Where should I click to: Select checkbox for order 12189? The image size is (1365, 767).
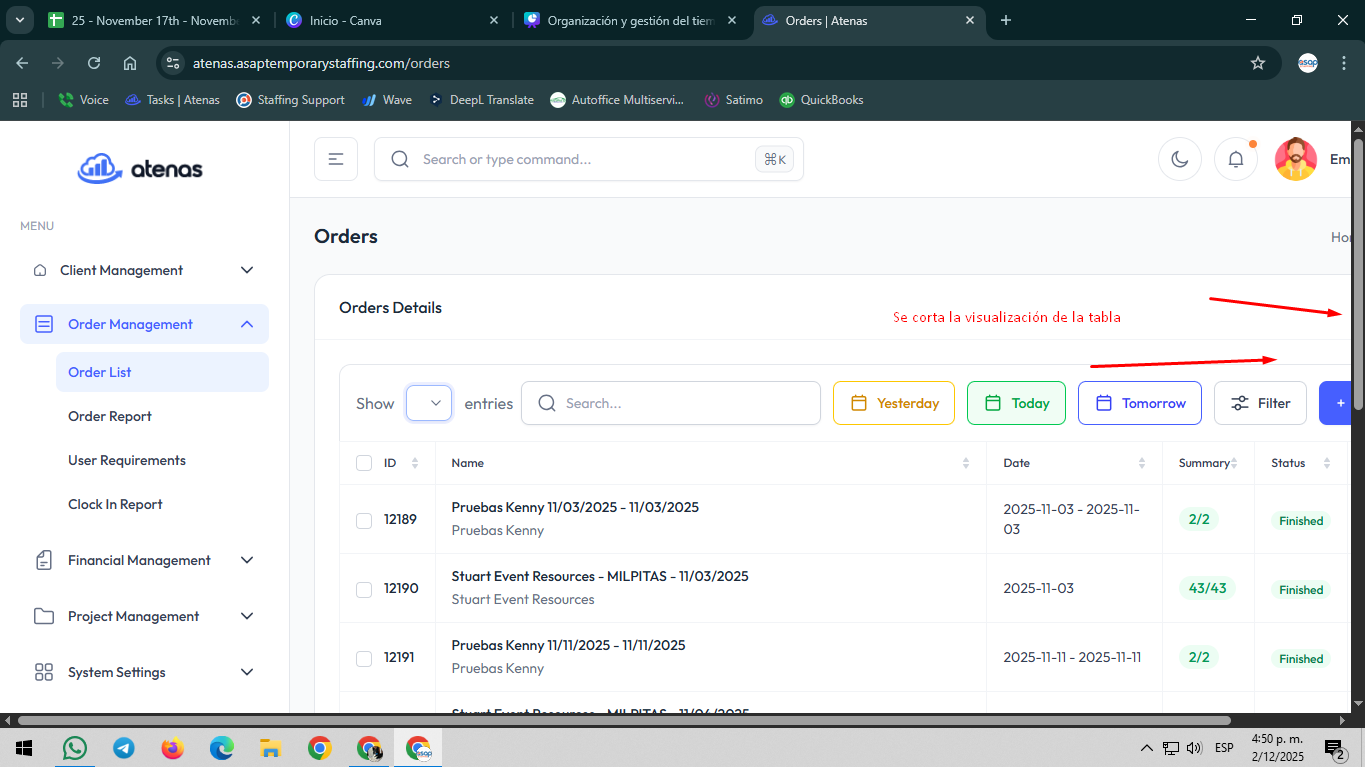(364, 520)
